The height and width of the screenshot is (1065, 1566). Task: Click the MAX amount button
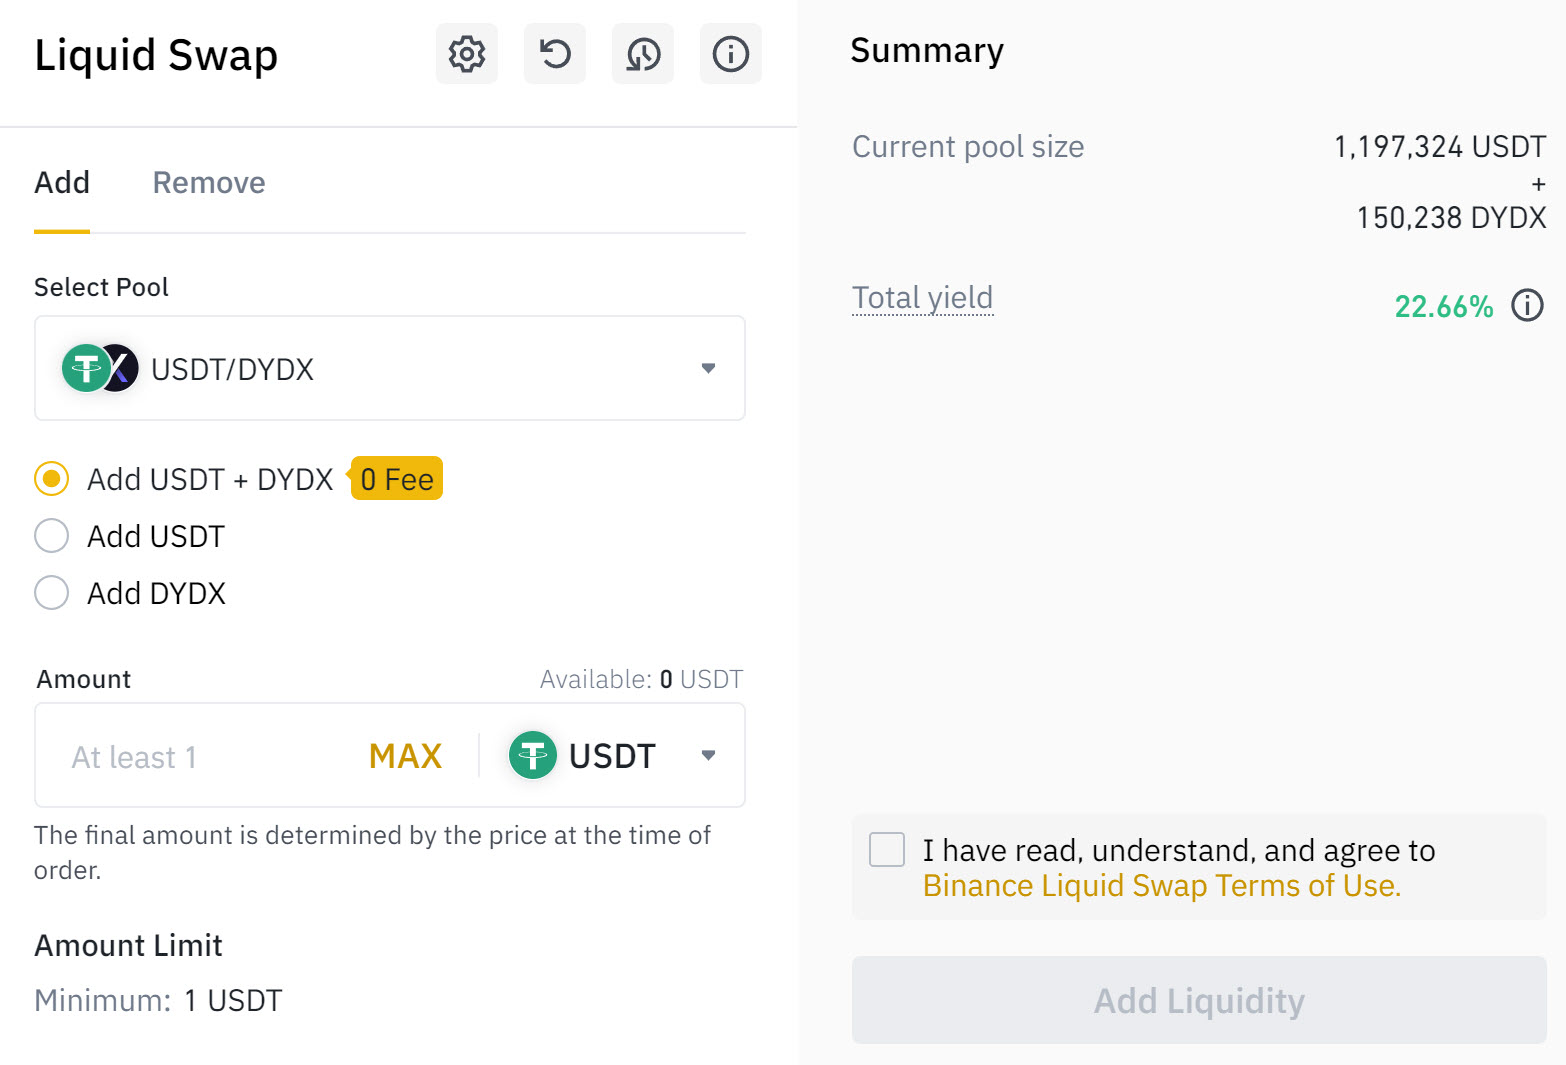(405, 756)
